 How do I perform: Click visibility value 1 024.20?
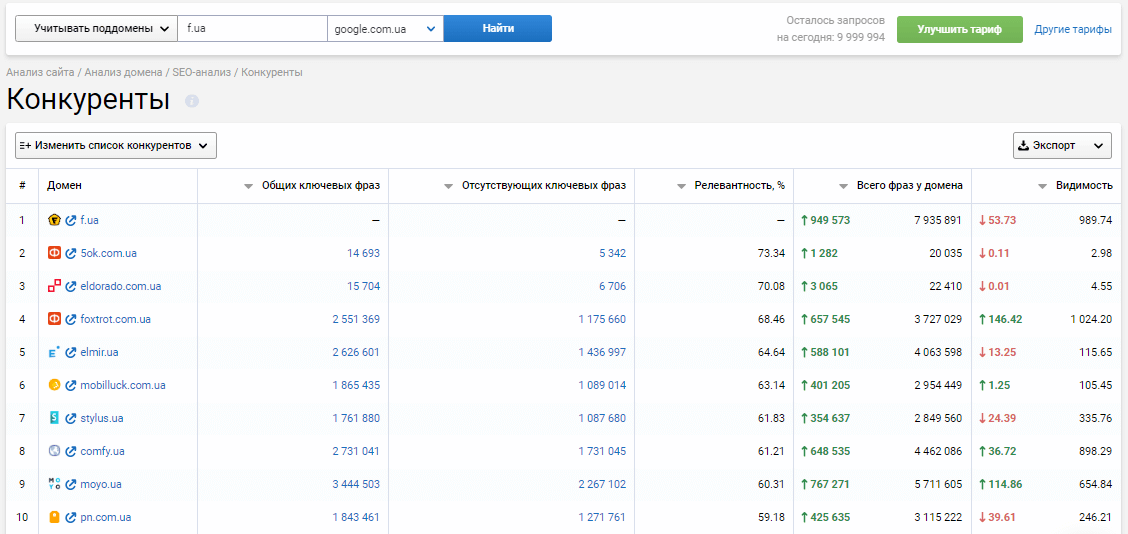pyautogui.click(x=1090, y=319)
